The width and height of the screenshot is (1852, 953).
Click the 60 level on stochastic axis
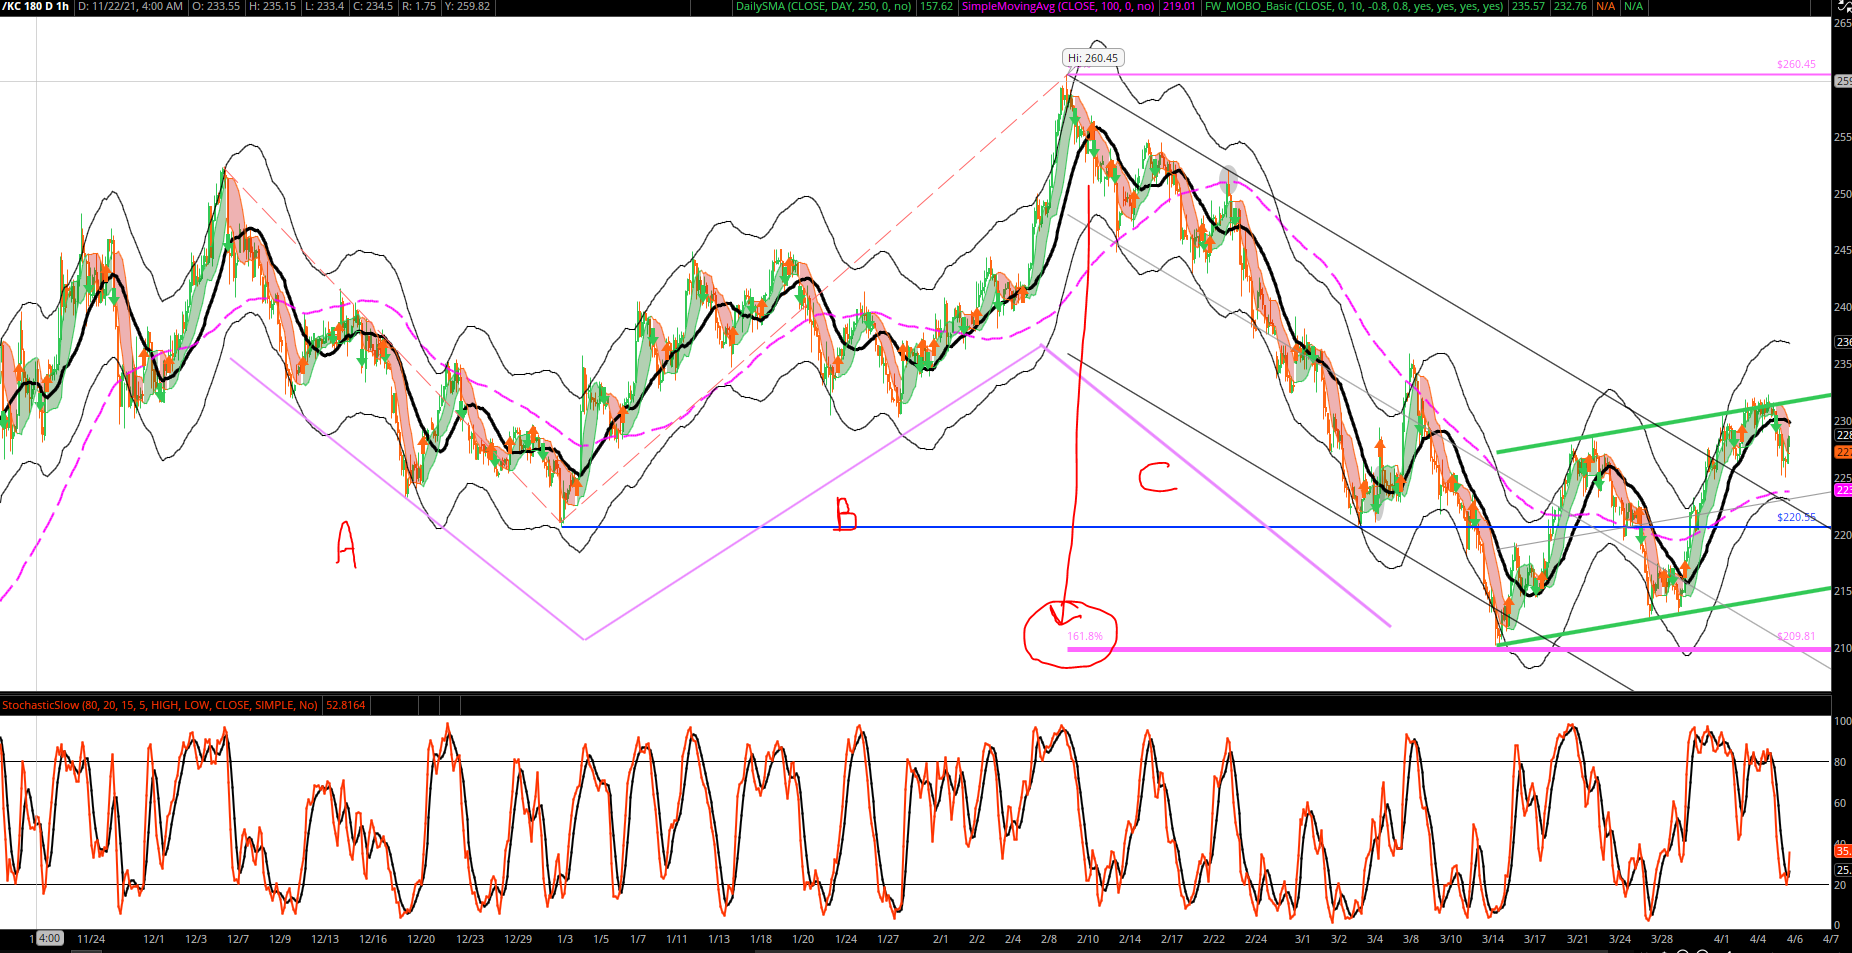[1840, 803]
